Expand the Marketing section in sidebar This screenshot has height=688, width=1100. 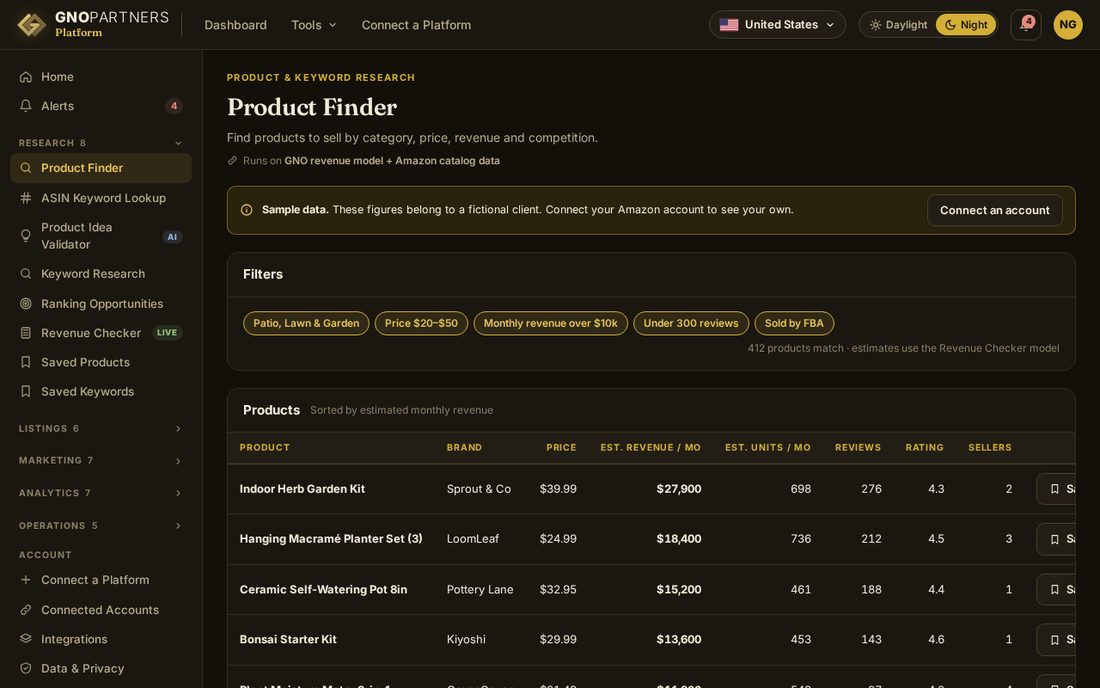[100, 461]
